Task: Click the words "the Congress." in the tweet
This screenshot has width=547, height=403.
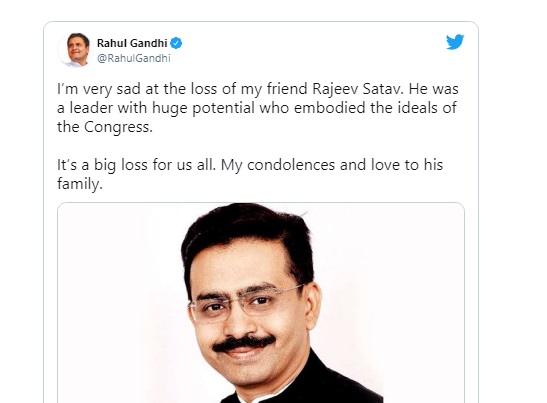Action: (x=105, y=127)
